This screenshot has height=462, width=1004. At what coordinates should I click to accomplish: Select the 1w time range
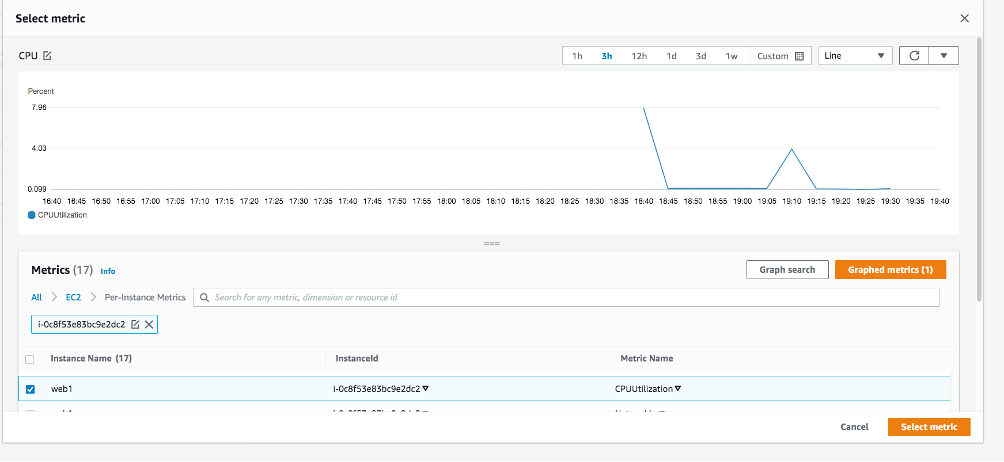[x=731, y=56]
